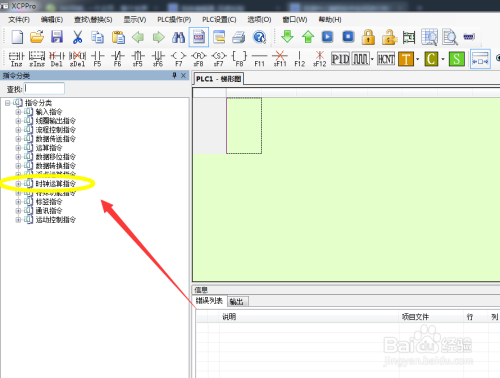The image size is (500, 378).
Task: Select the 运算指令 tree item
Action: tap(49, 148)
